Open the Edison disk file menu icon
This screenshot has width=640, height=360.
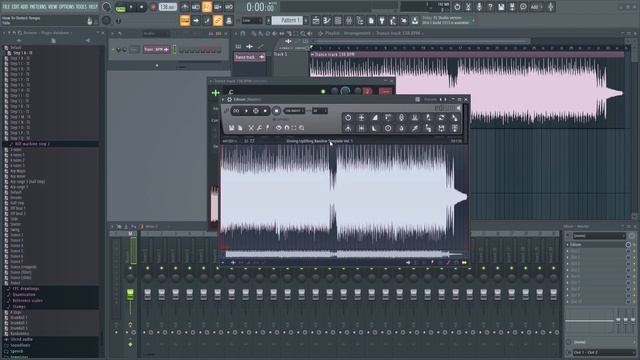tap(231, 128)
